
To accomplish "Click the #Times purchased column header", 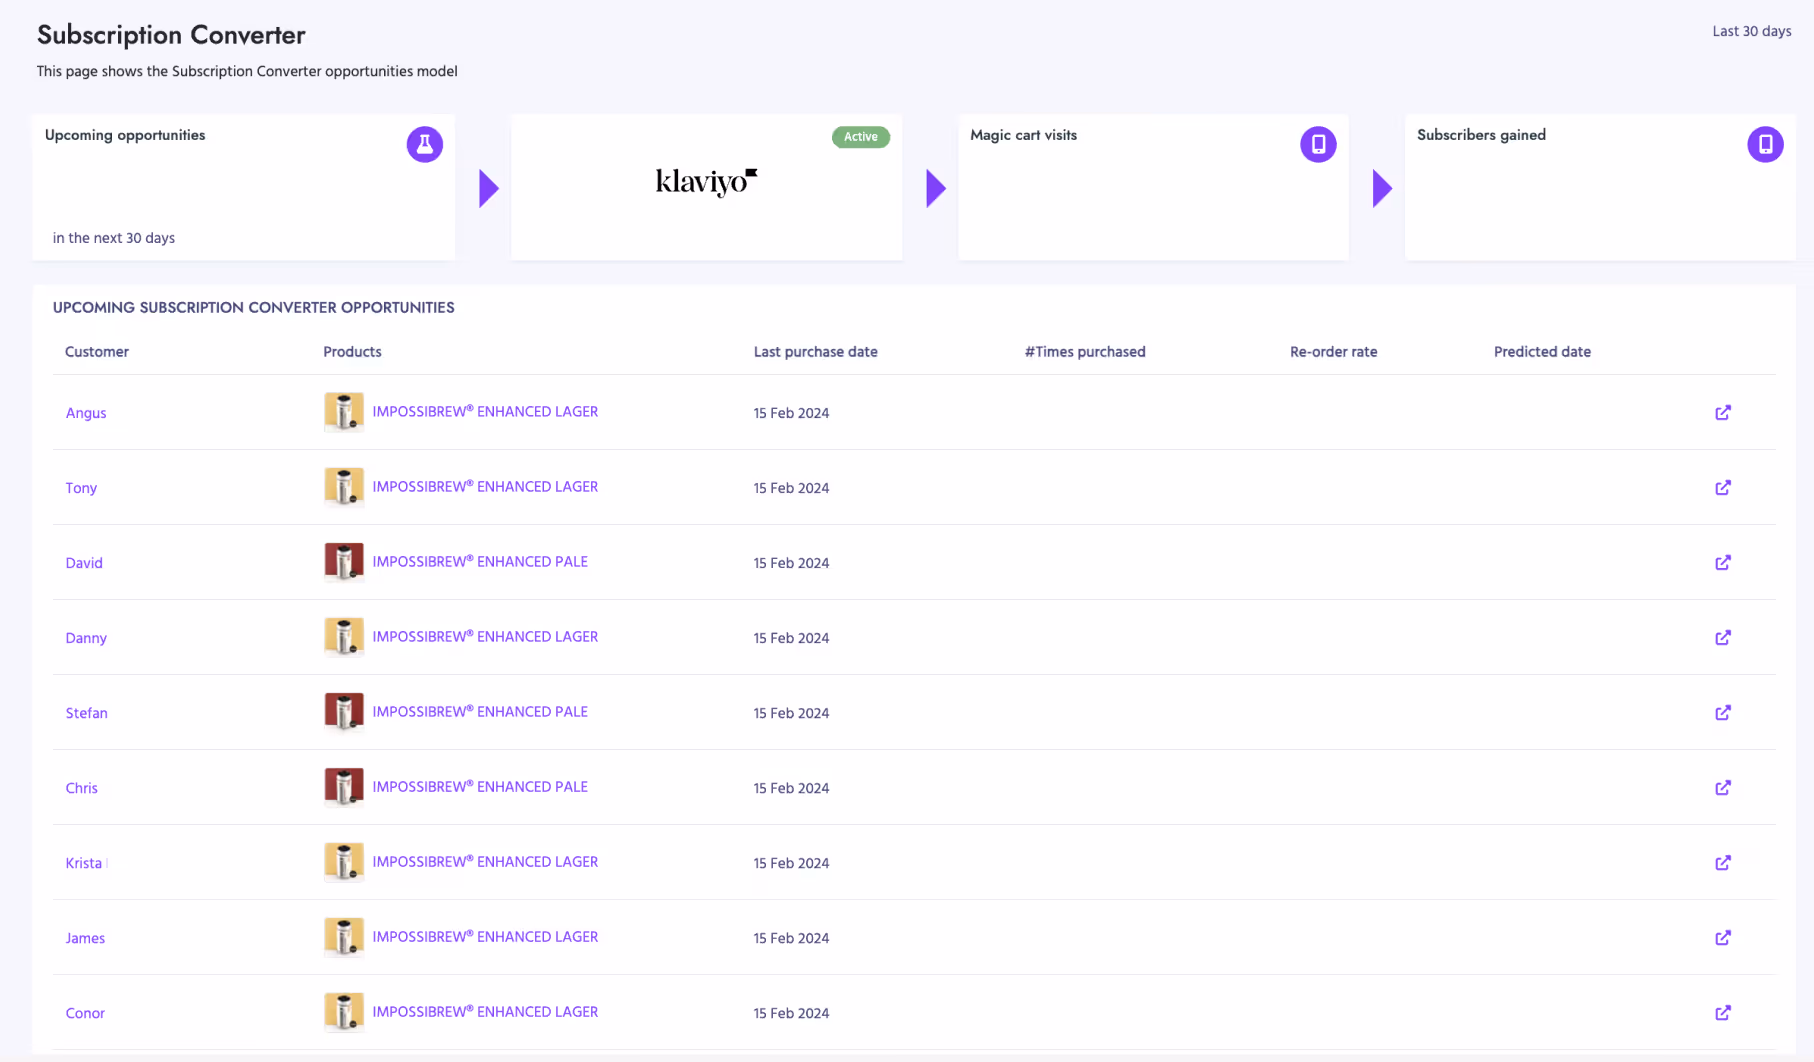I will point(1085,352).
